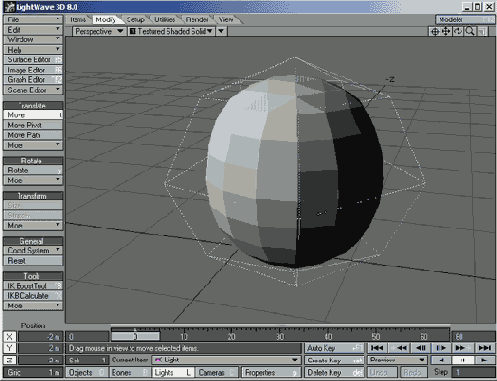The width and height of the screenshot is (497, 381).
Task: Select the Rotate tool
Action: [x=33, y=170]
